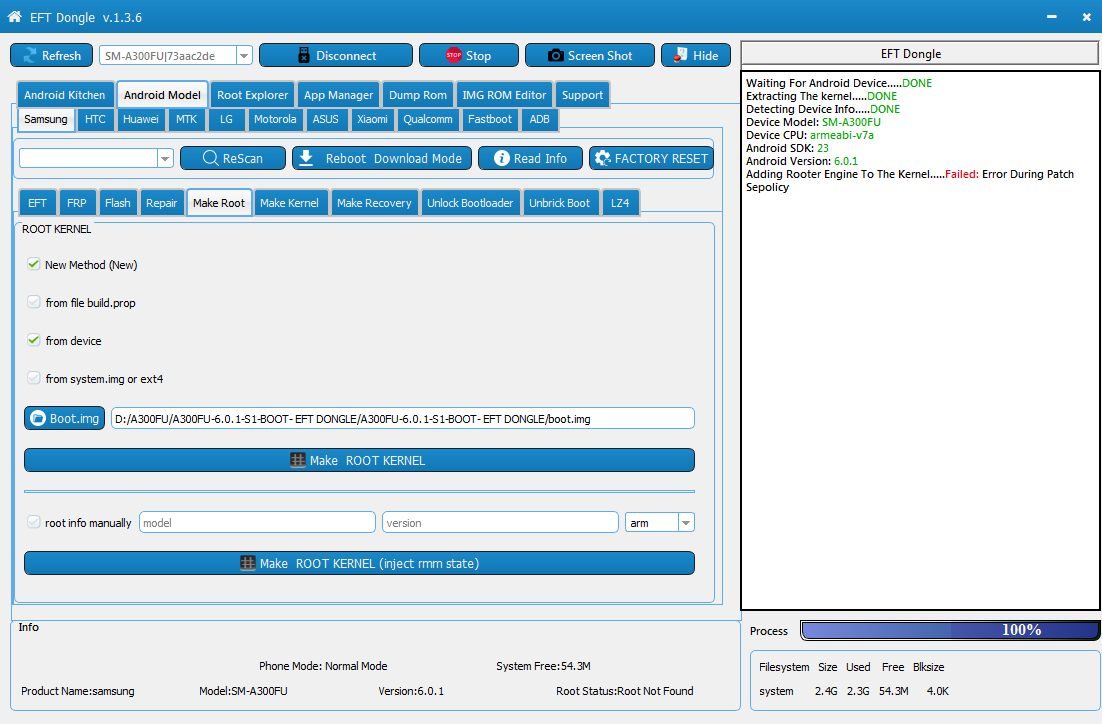Open the EFT sub-tab
Screen dimensions: 1102x724
37,203
